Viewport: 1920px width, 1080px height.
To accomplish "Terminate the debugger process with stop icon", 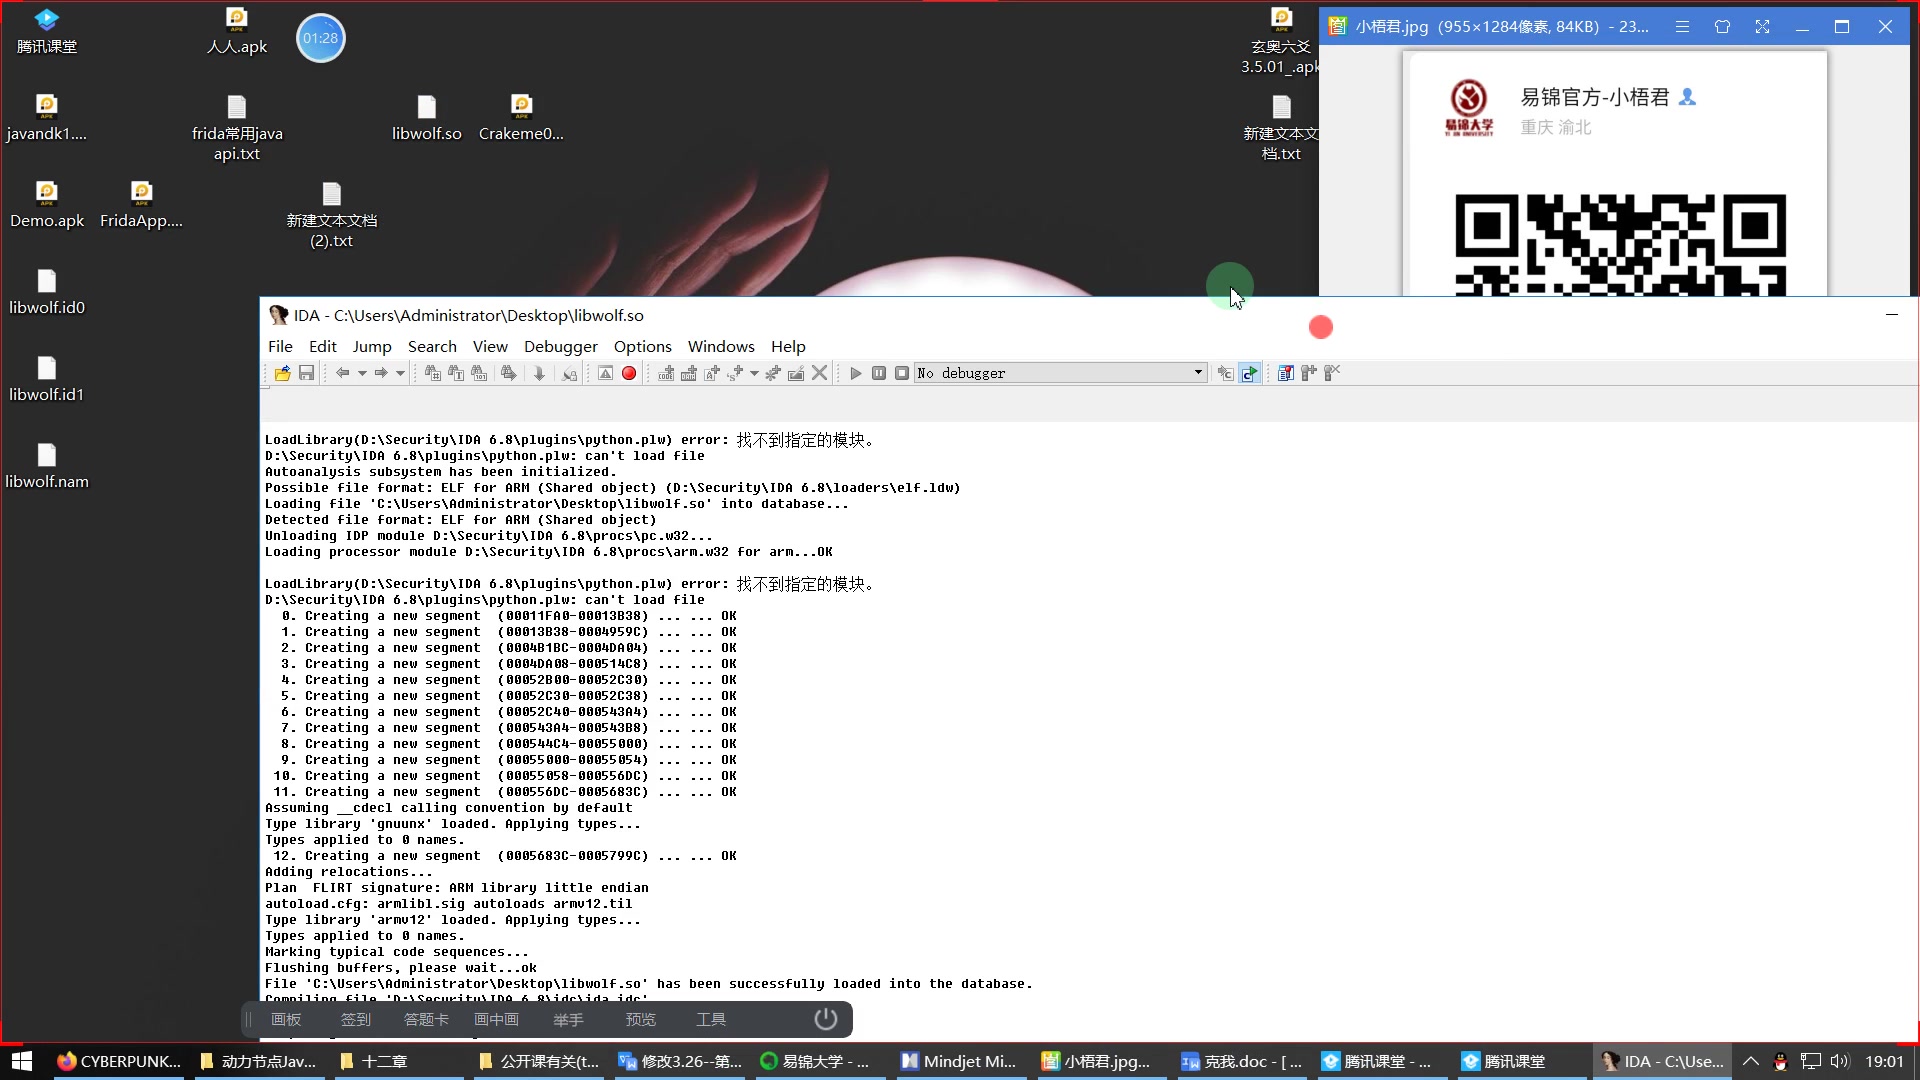I will (902, 373).
